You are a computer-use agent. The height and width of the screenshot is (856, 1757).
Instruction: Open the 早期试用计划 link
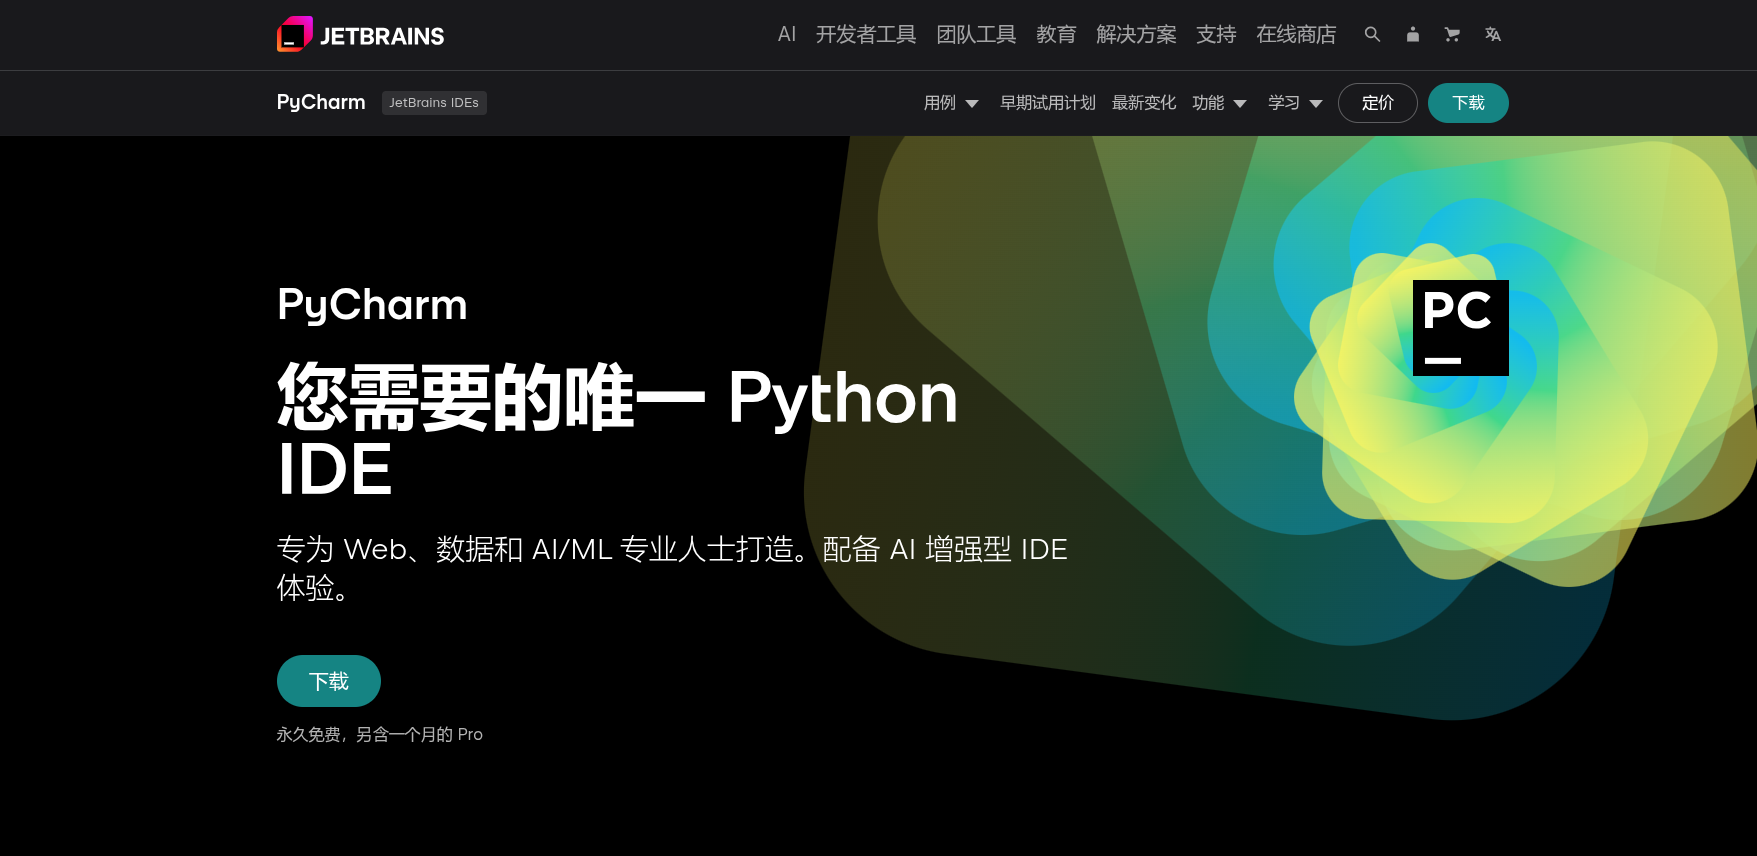[x=1047, y=103]
